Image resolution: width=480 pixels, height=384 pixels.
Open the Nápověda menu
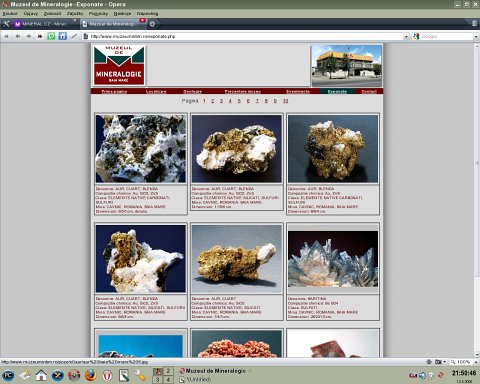click(x=147, y=14)
